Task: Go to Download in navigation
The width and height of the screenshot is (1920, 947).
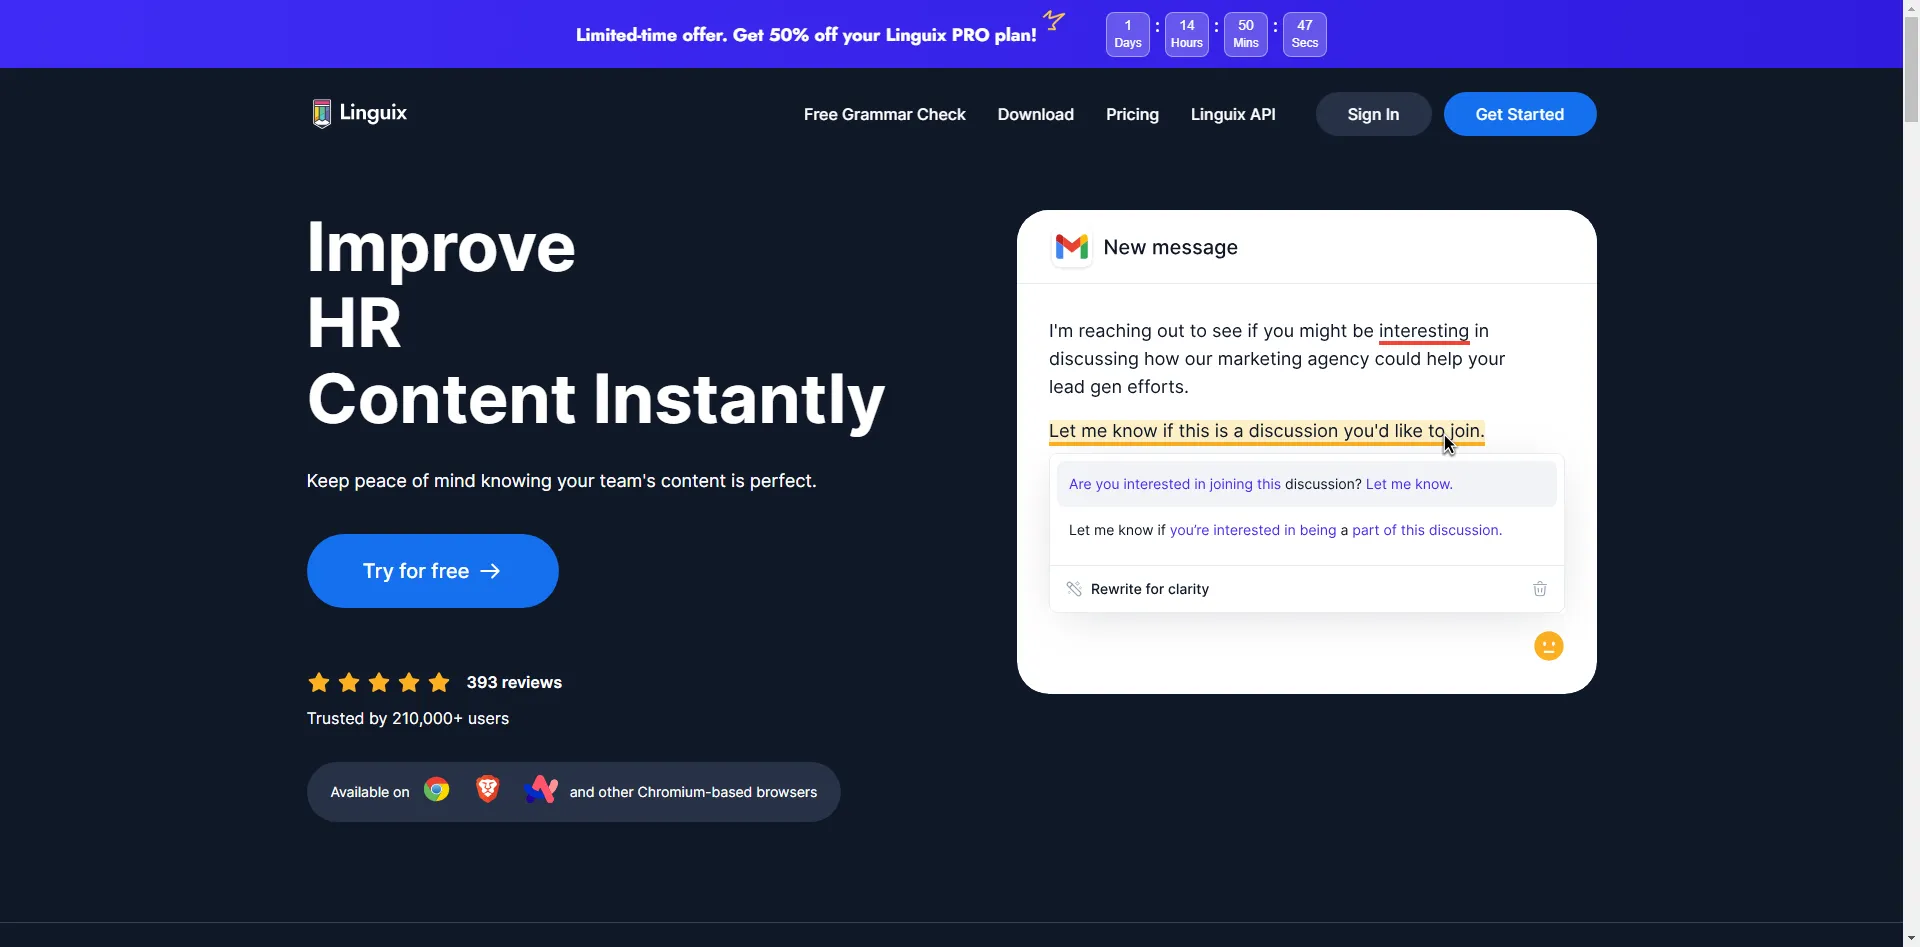Action: tap(1035, 114)
